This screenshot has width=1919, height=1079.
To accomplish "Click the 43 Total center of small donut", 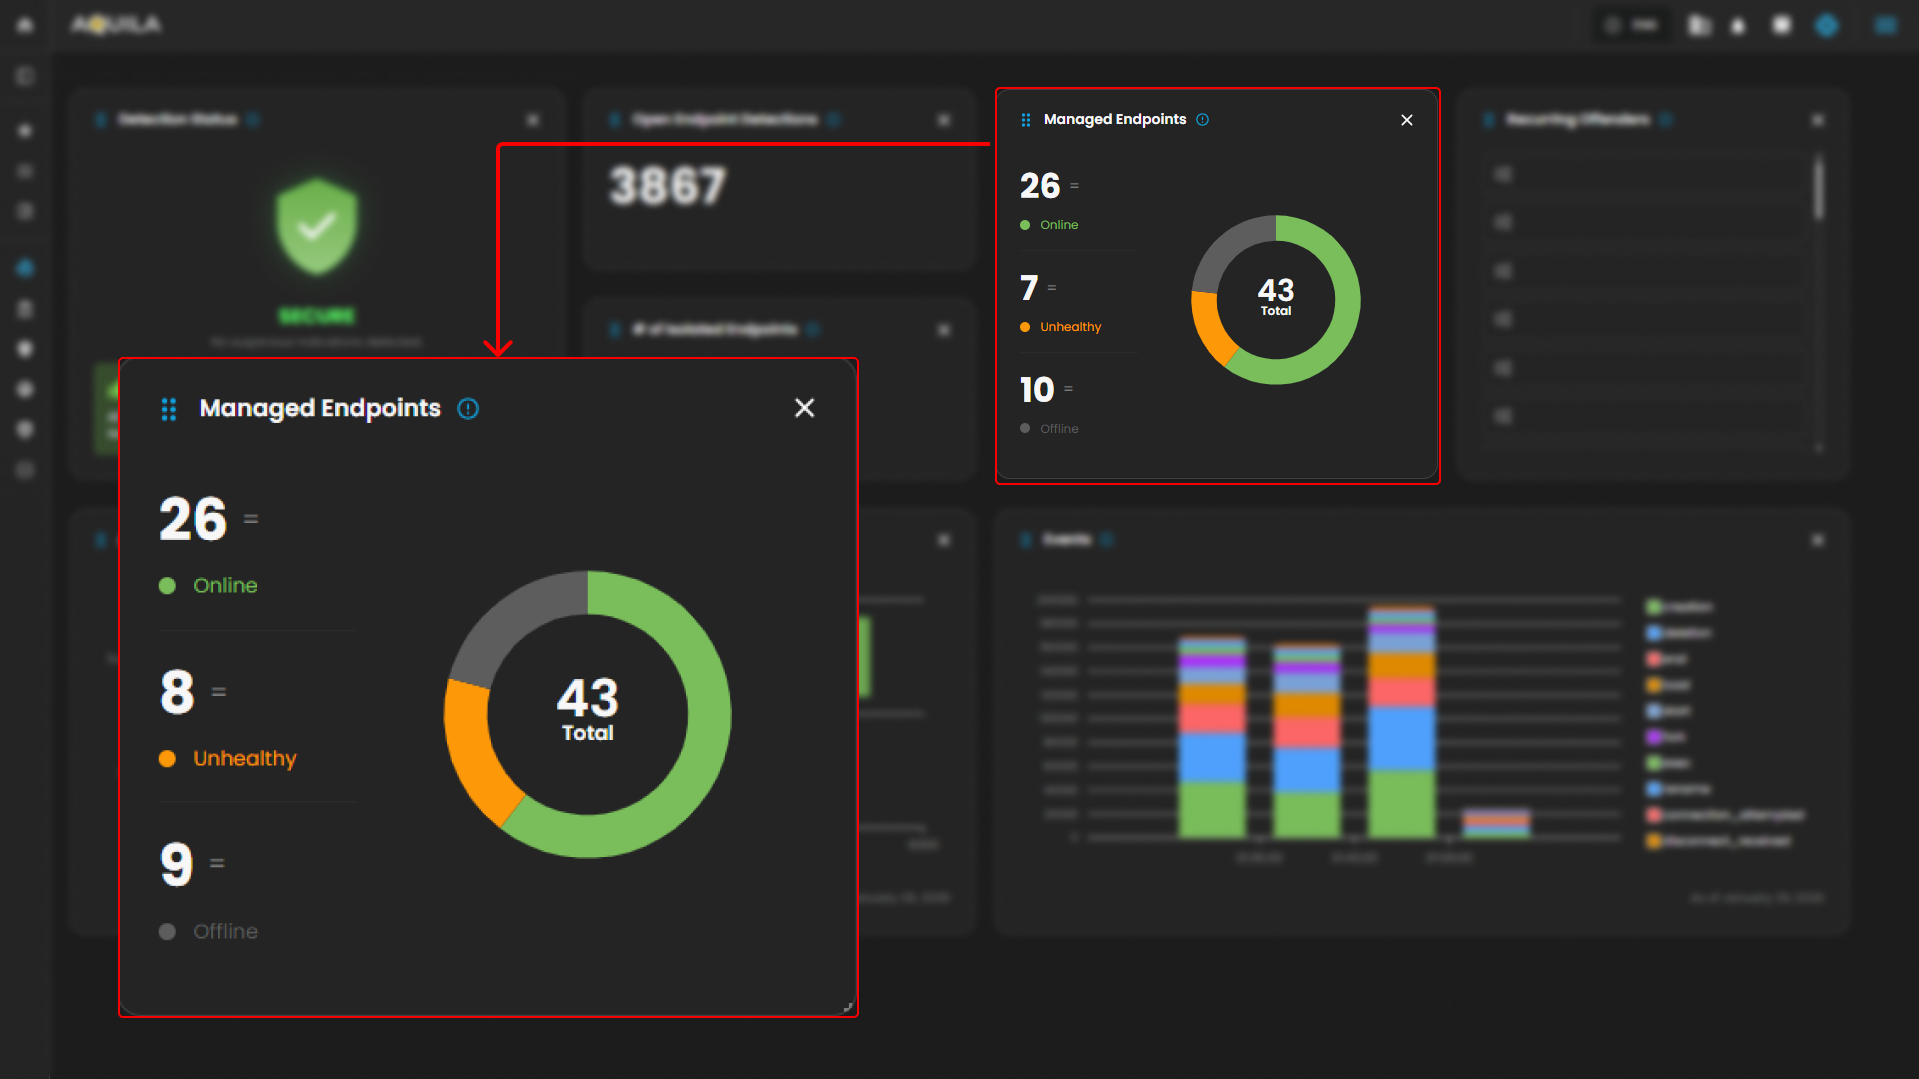I will (1275, 297).
